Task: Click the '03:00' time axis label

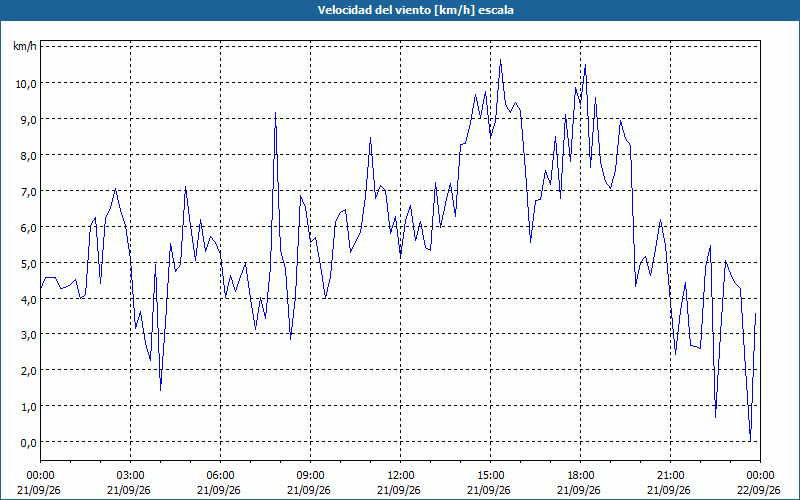Action: [130, 476]
